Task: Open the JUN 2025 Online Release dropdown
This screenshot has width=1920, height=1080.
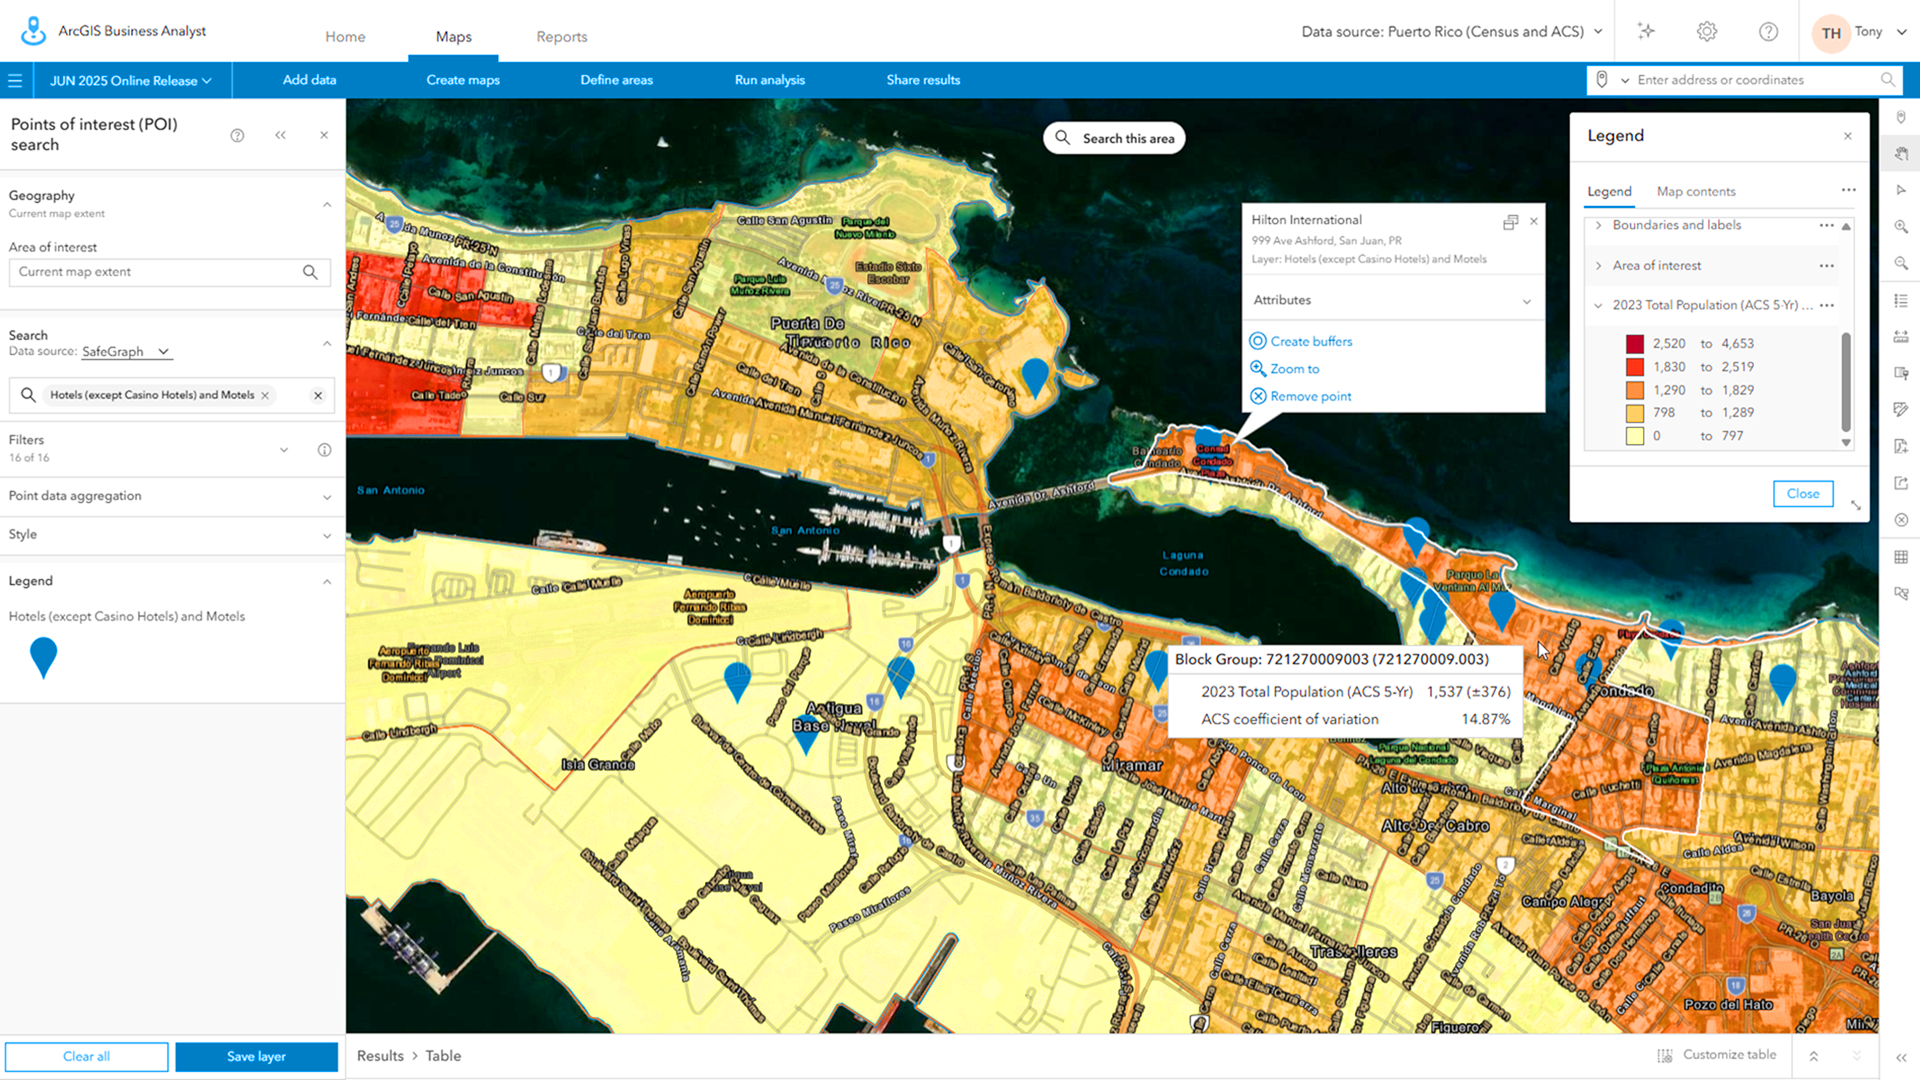Action: [x=131, y=81]
